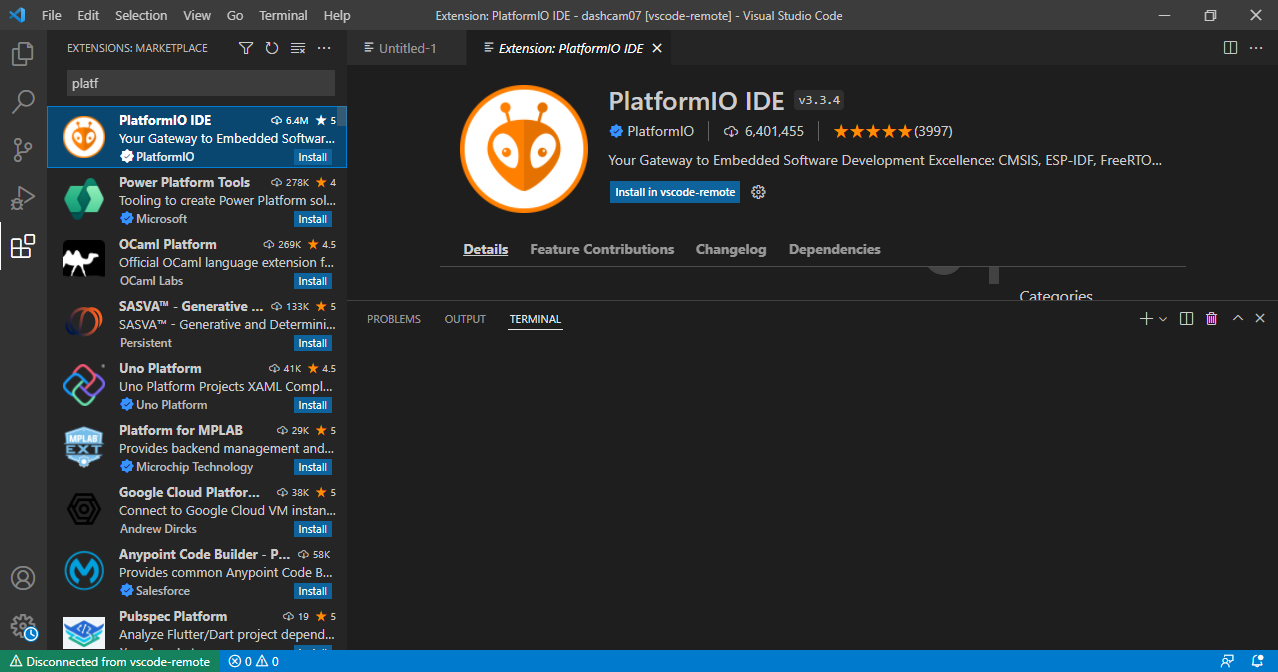Split the terminal panel
Screen dimensions: 1278x672
(x=1186, y=319)
